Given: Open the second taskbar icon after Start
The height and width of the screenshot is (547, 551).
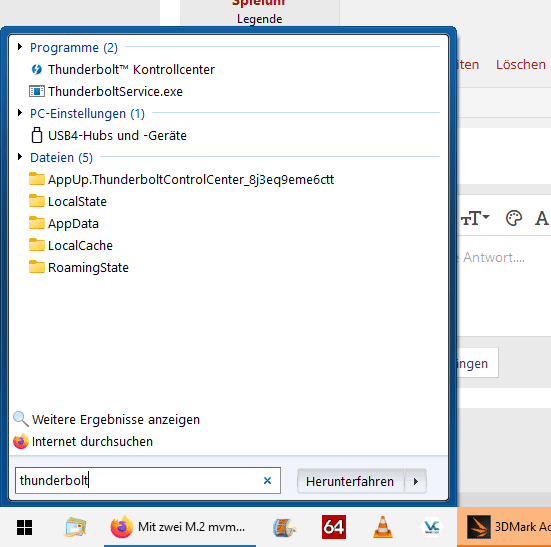Looking at the screenshot, I should 75,527.
